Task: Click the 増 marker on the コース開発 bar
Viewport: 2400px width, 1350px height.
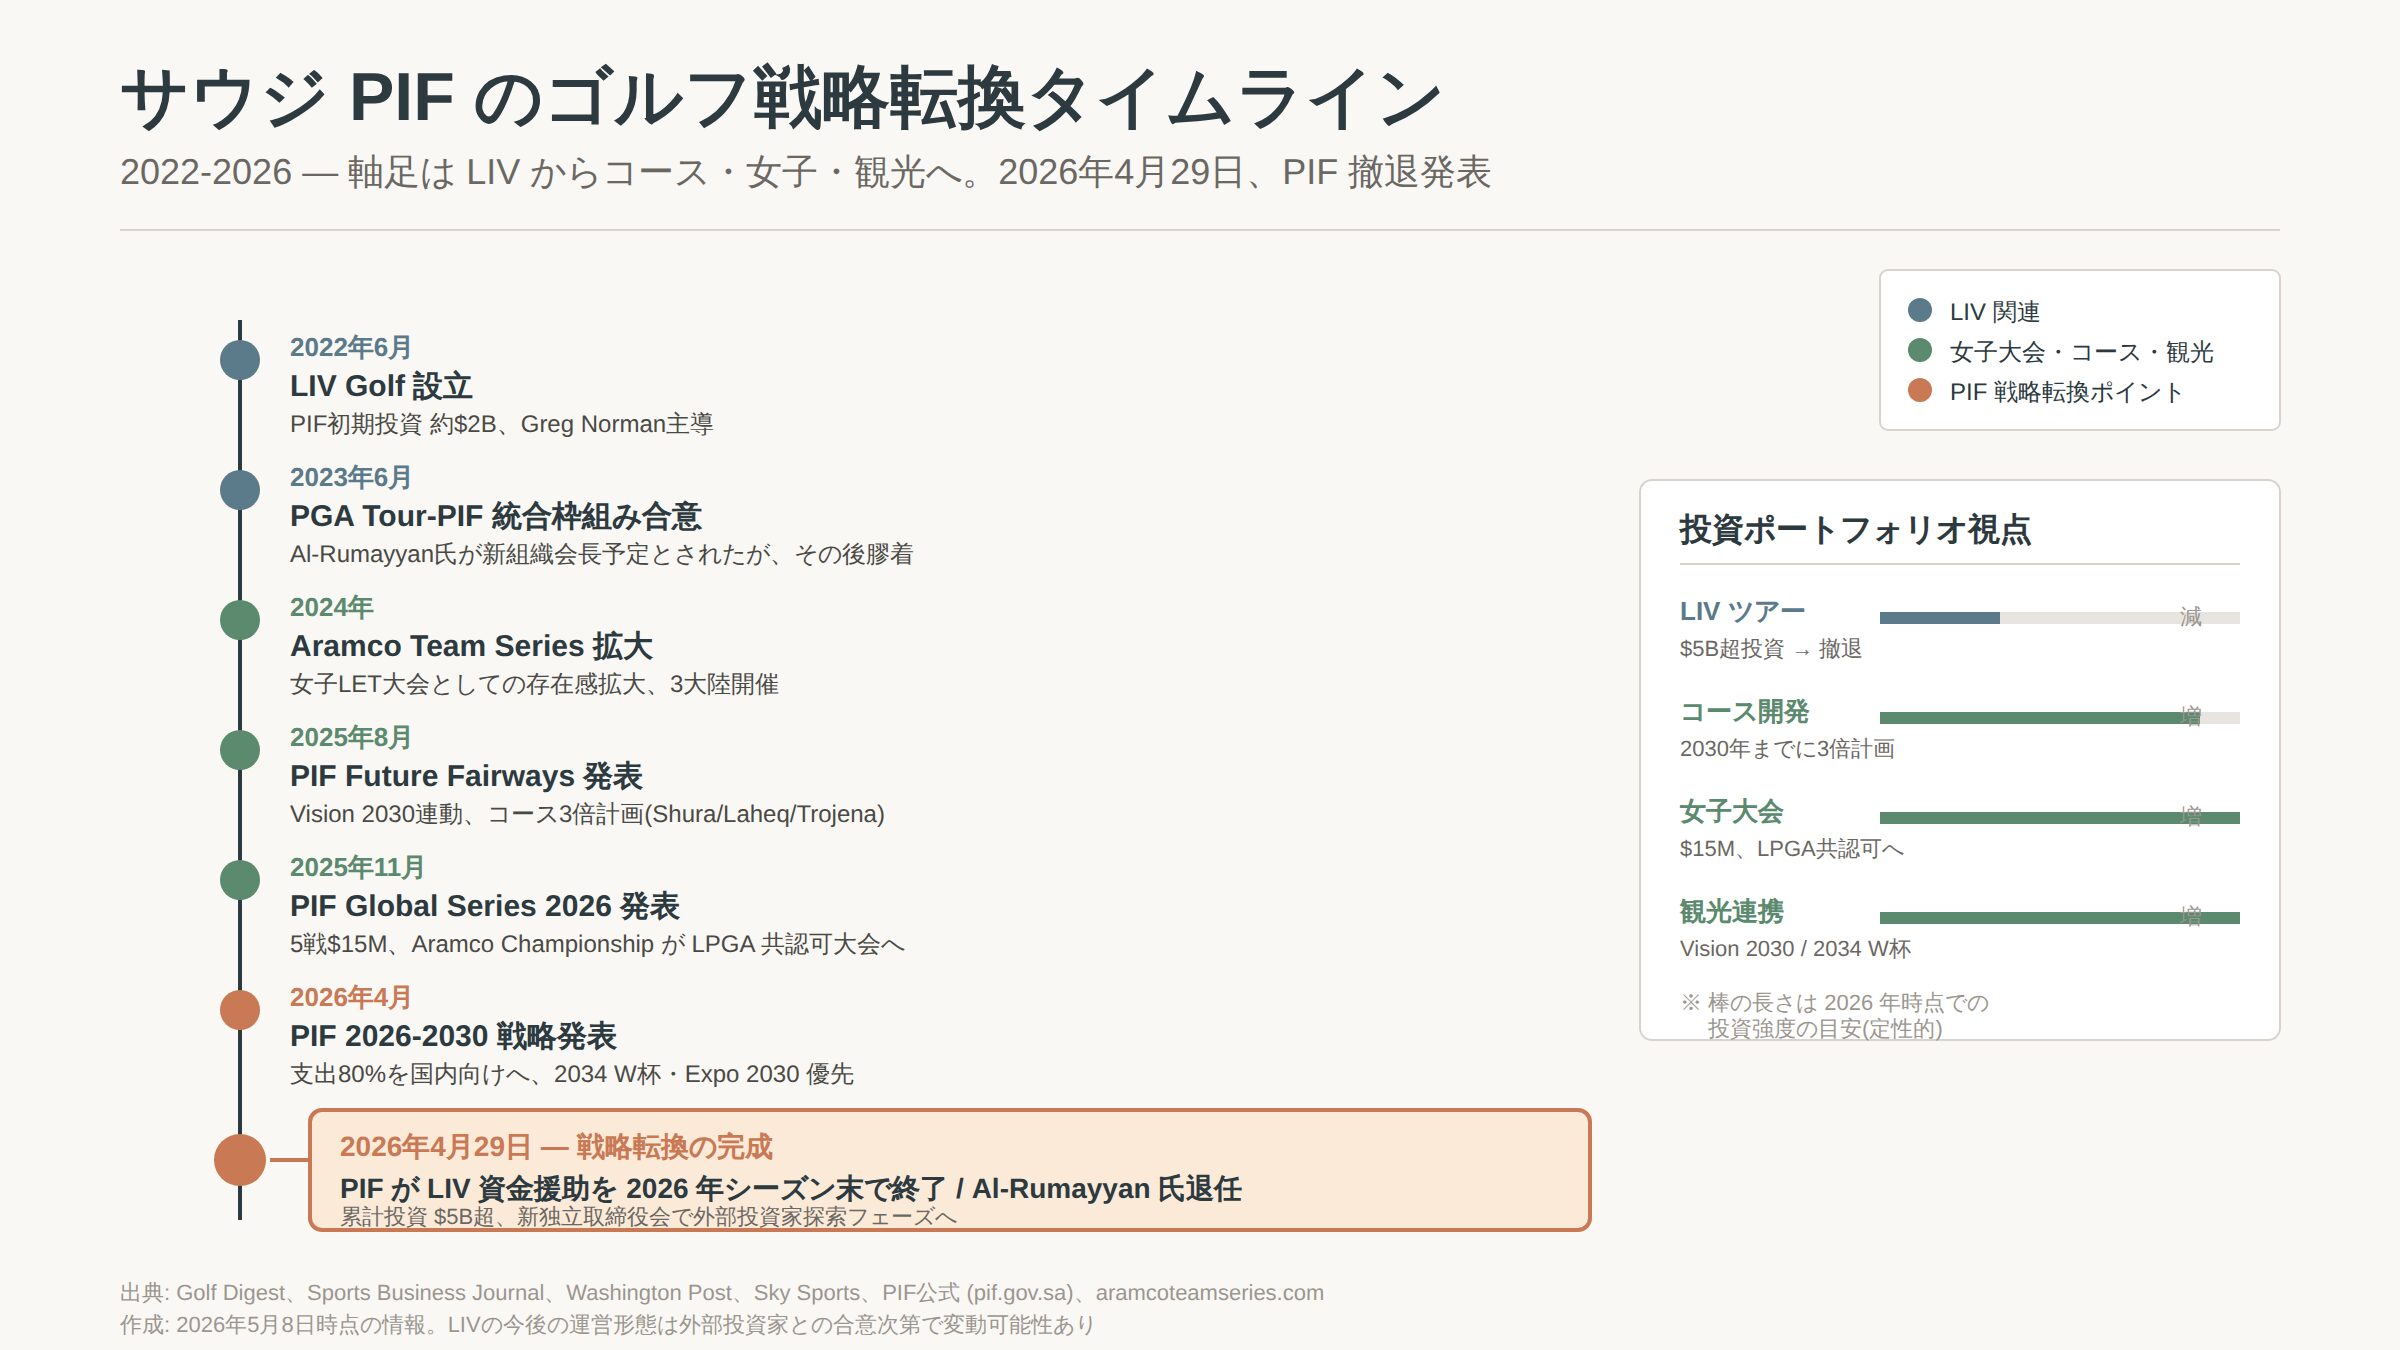Action: point(2191,716)
